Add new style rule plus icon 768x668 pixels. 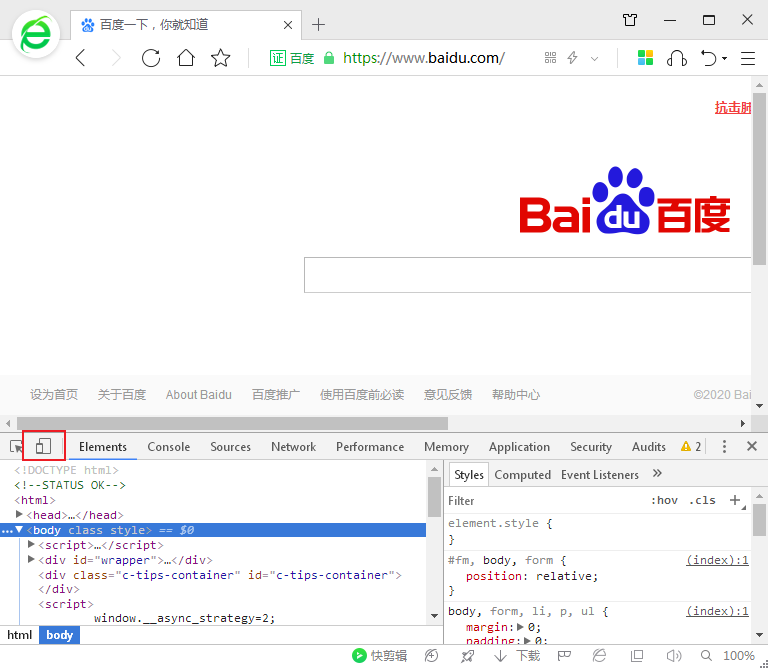click(x=735, y=500)
